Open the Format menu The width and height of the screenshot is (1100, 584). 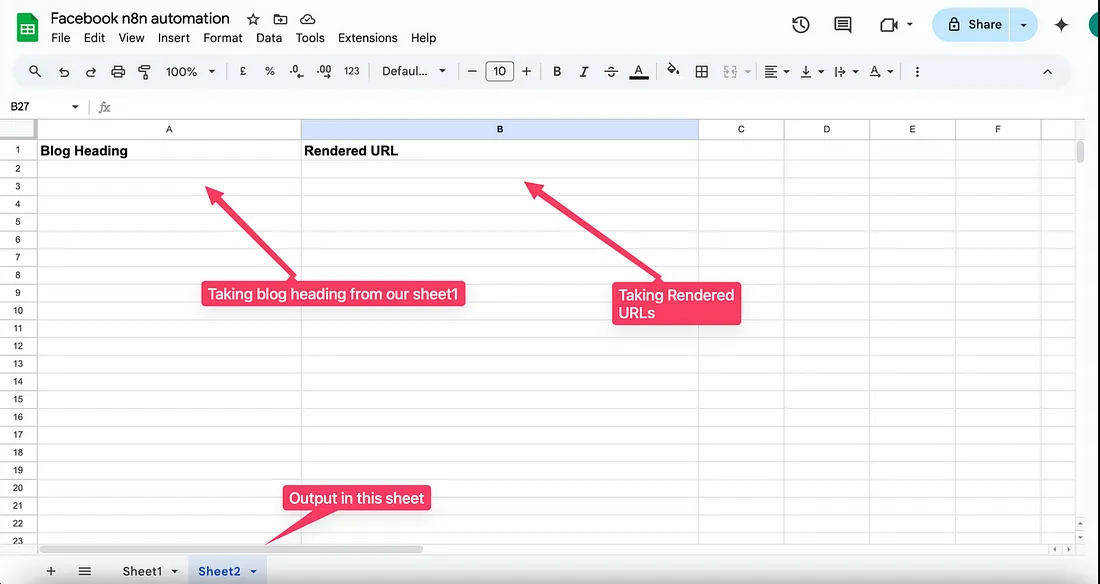pyautogui.click(x=222, y=38)
